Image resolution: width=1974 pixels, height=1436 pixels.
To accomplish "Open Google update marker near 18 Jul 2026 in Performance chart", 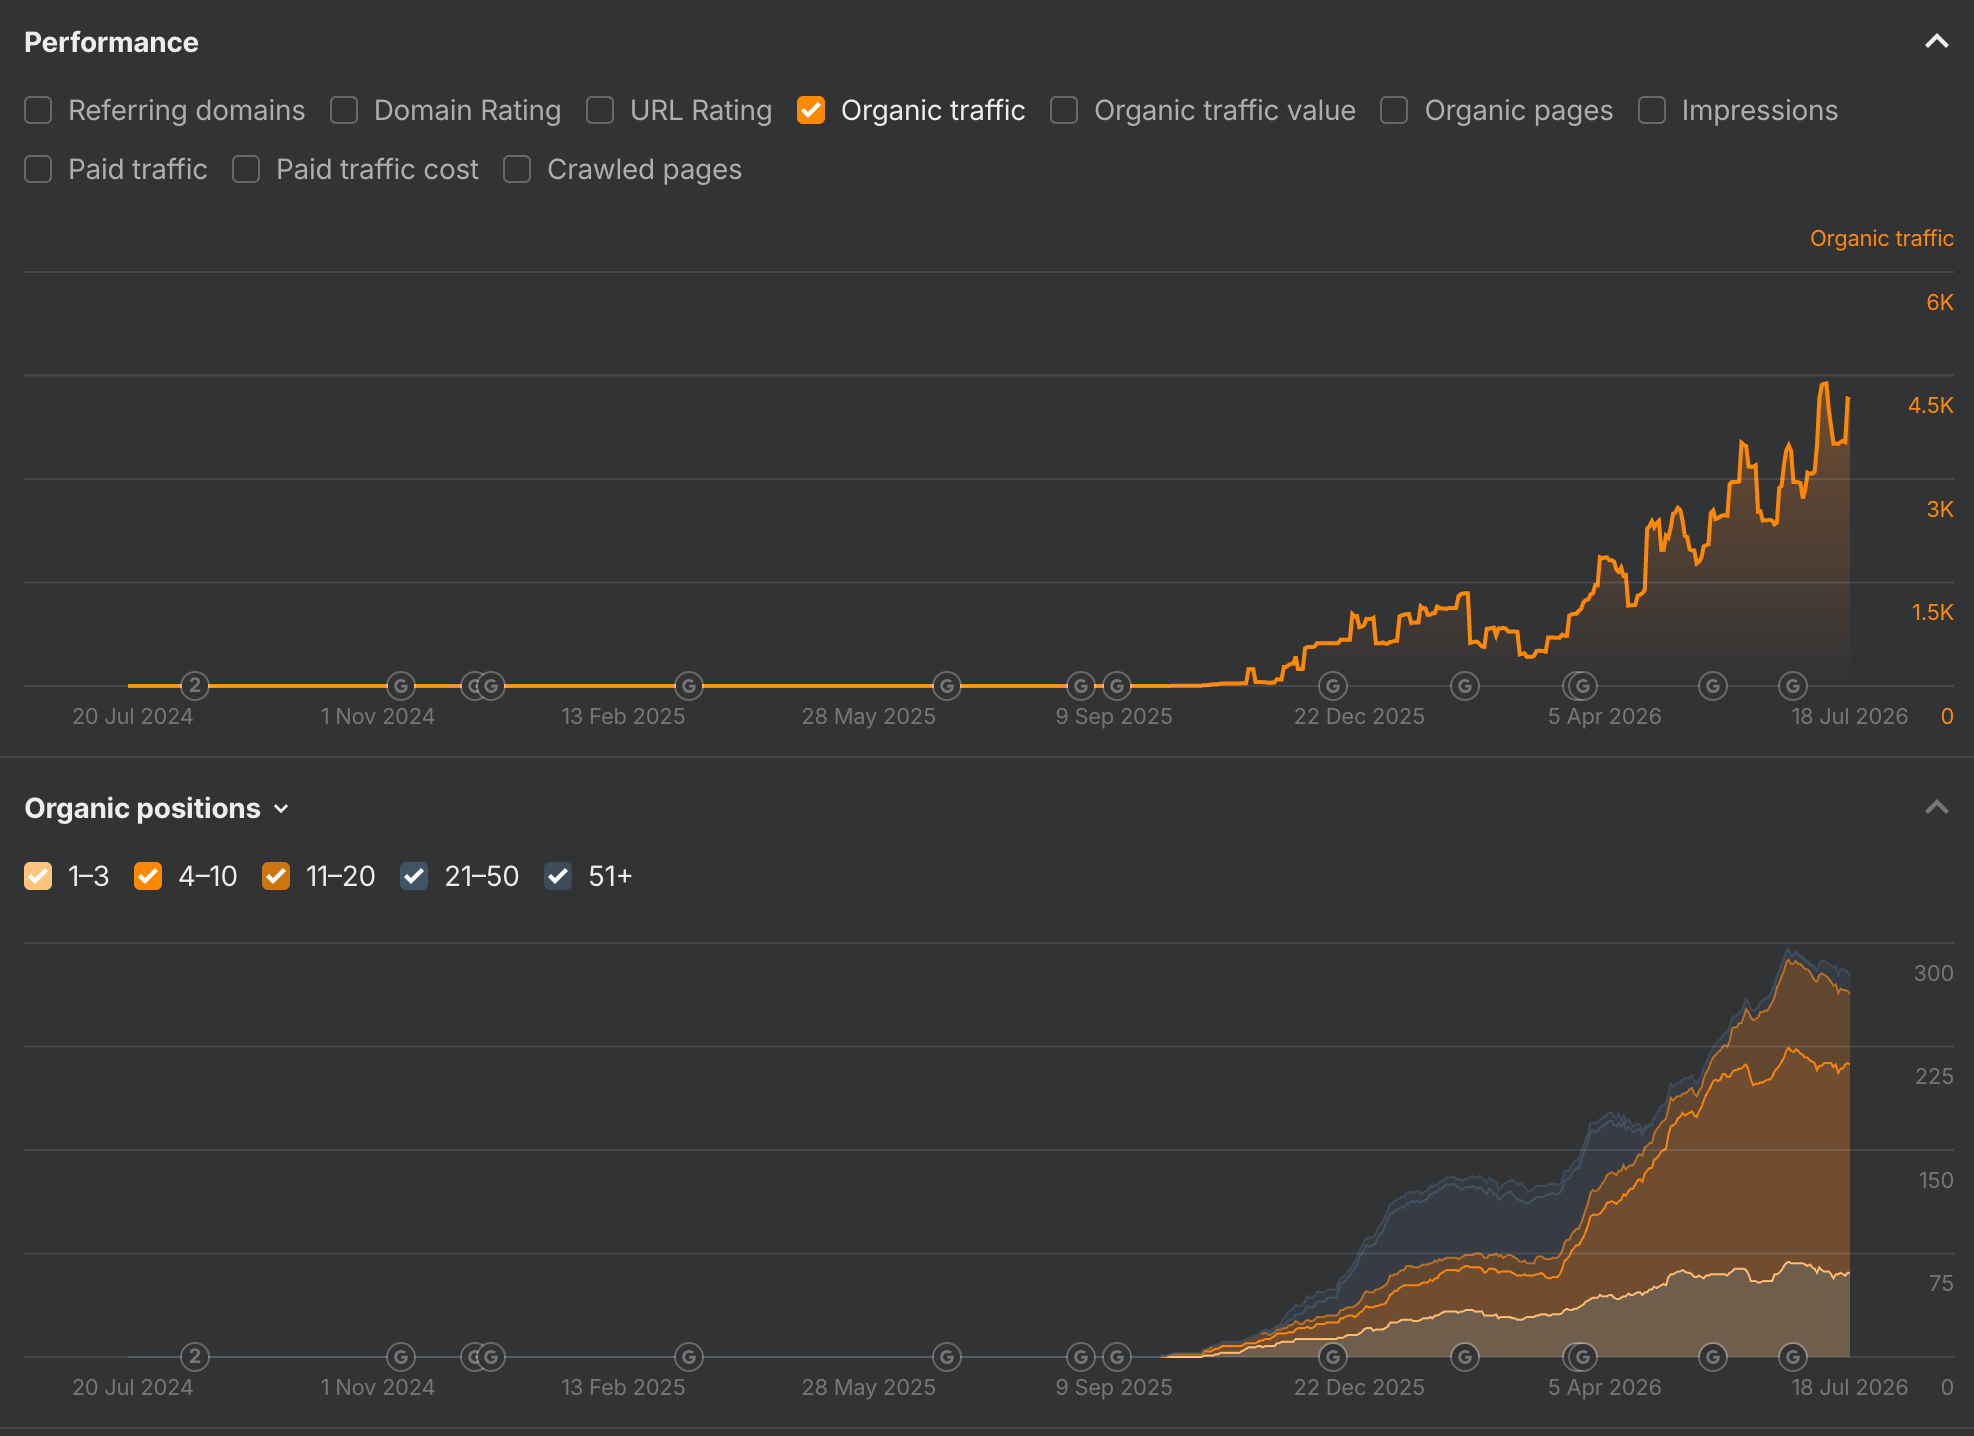I will click(1793, 686).
